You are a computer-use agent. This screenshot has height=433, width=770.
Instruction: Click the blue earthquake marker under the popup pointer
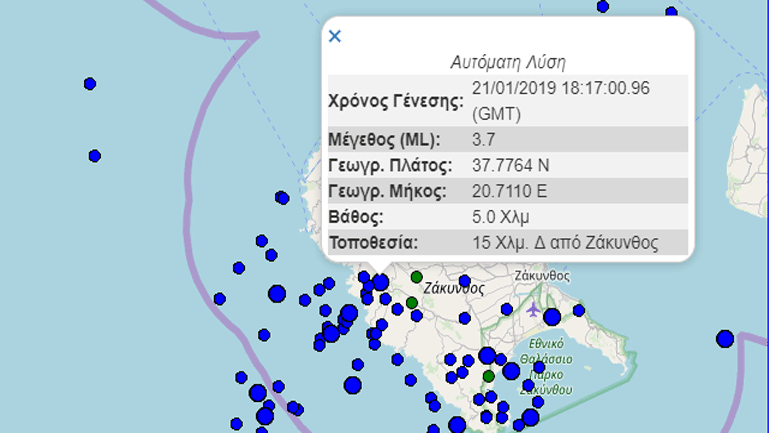(381, 282)
